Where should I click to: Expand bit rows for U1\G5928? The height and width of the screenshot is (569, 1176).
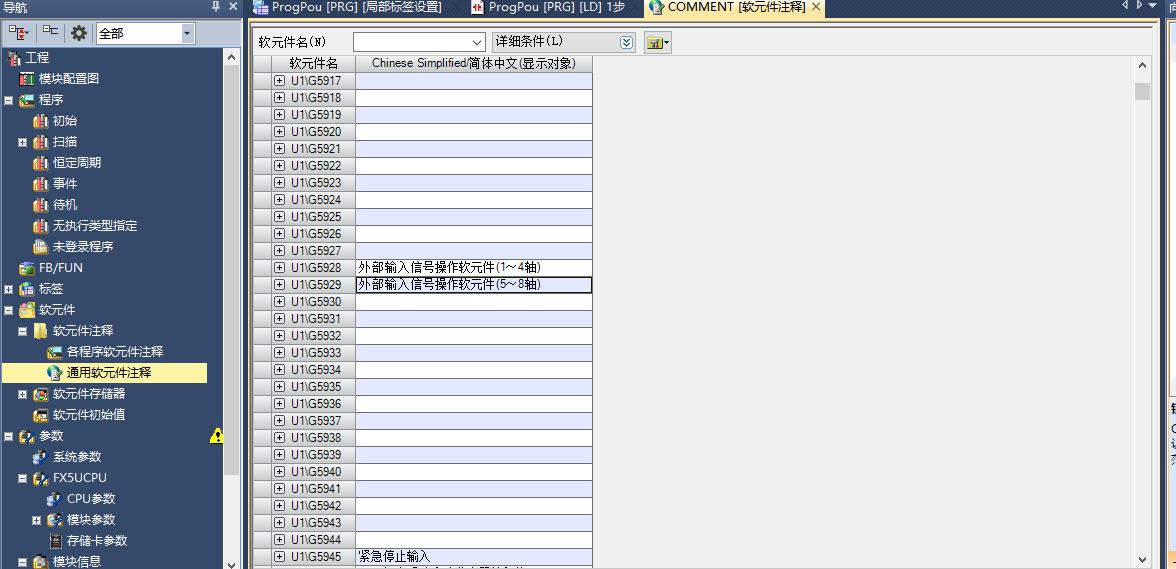[279, 268]
